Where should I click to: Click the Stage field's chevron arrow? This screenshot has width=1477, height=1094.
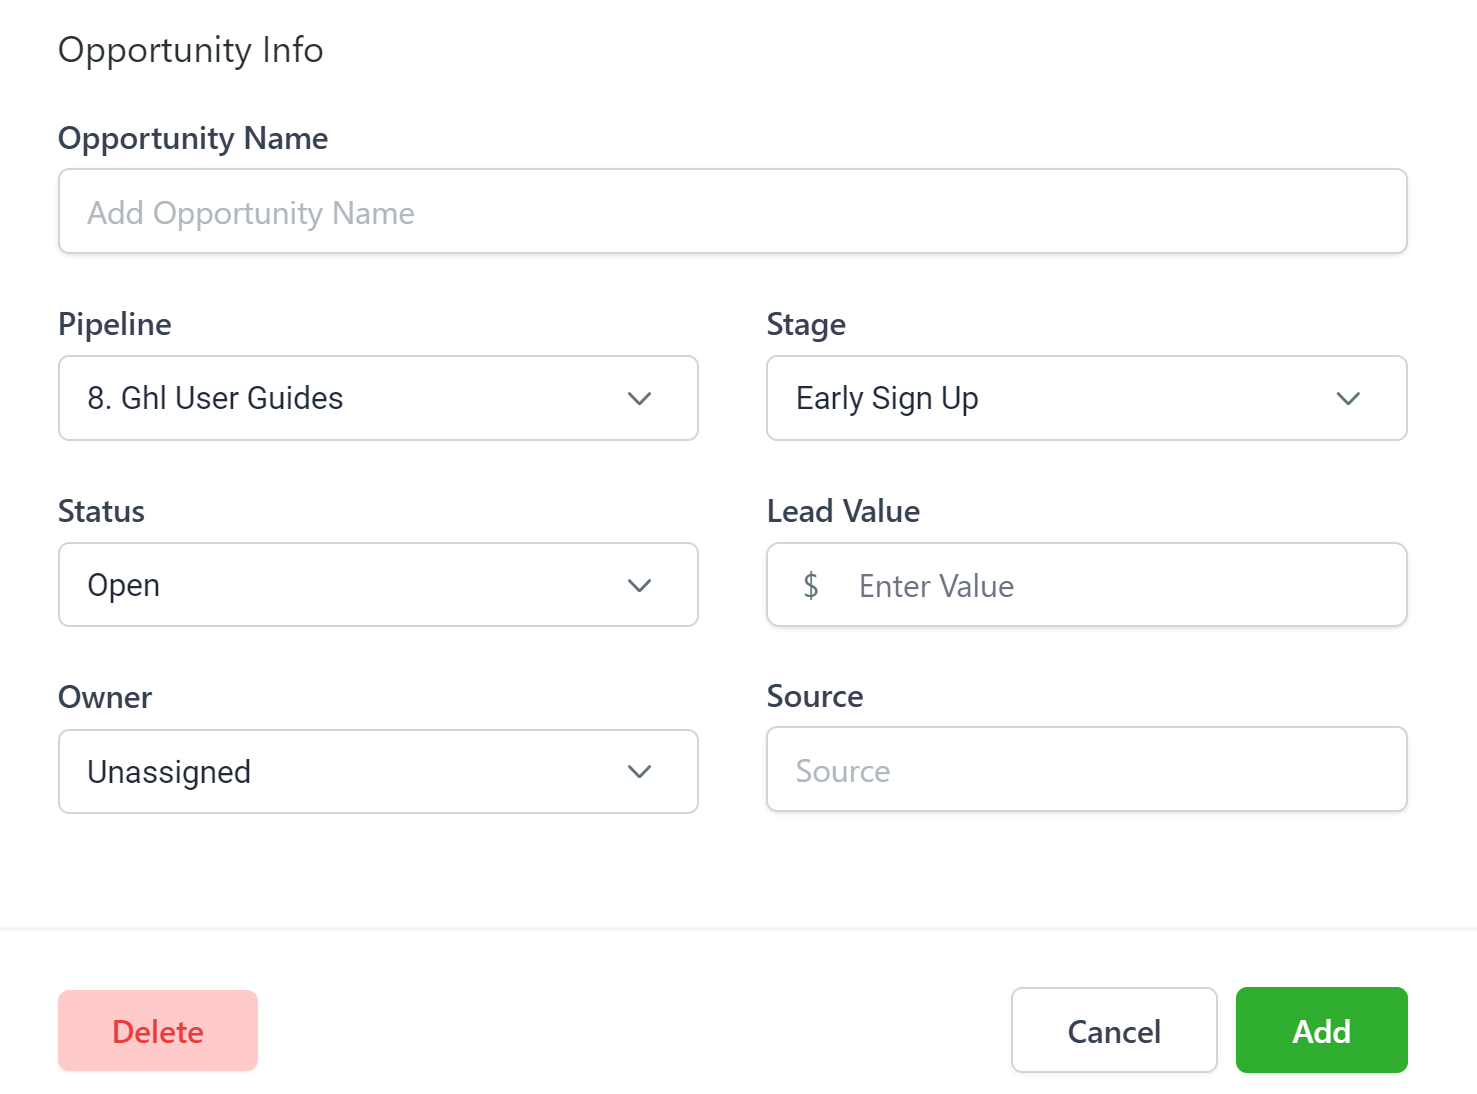pos(1347,399)
